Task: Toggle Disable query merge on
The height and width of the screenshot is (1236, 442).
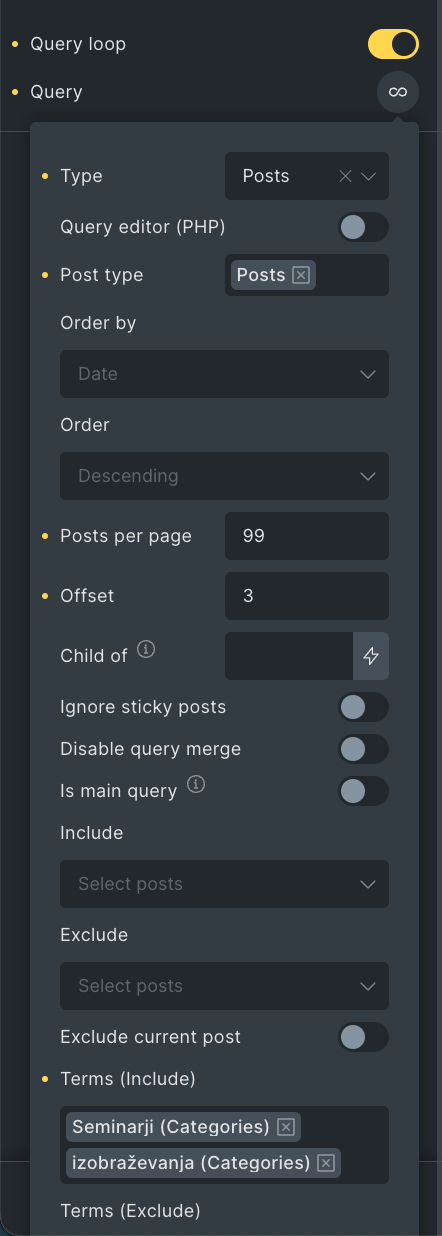Action: tap(363, 749)
